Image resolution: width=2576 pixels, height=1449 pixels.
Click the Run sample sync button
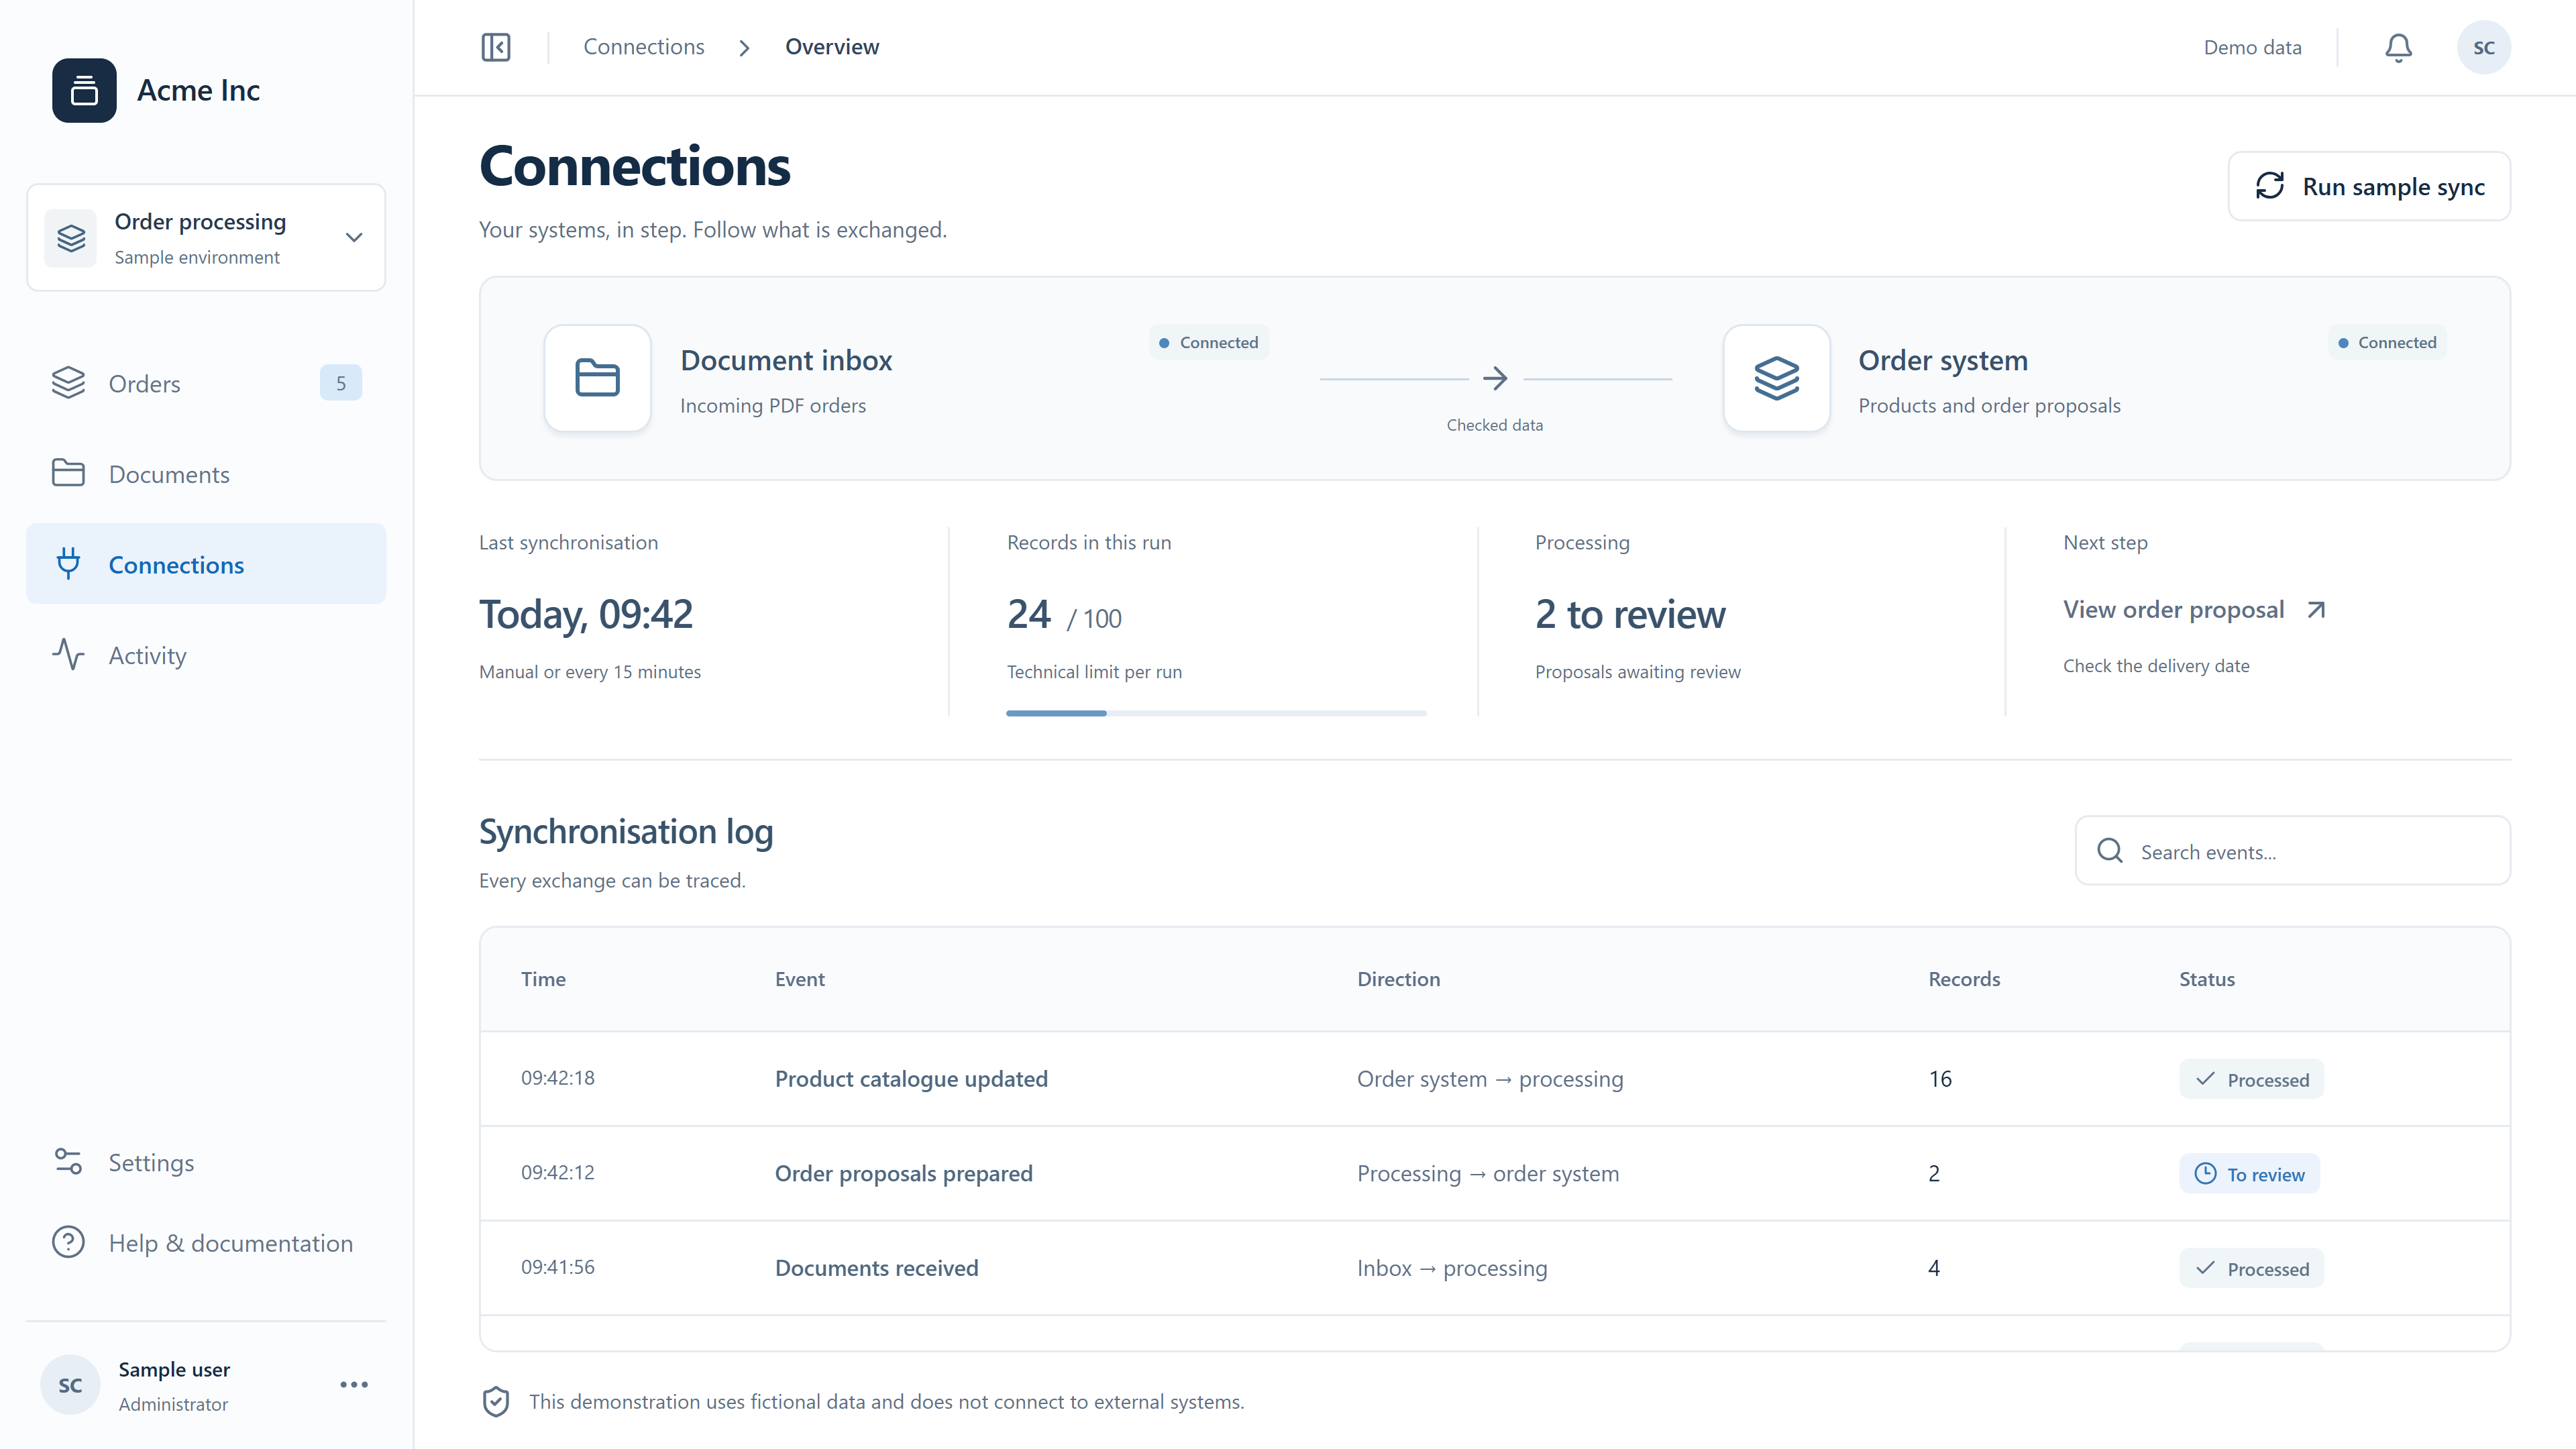2369,186
